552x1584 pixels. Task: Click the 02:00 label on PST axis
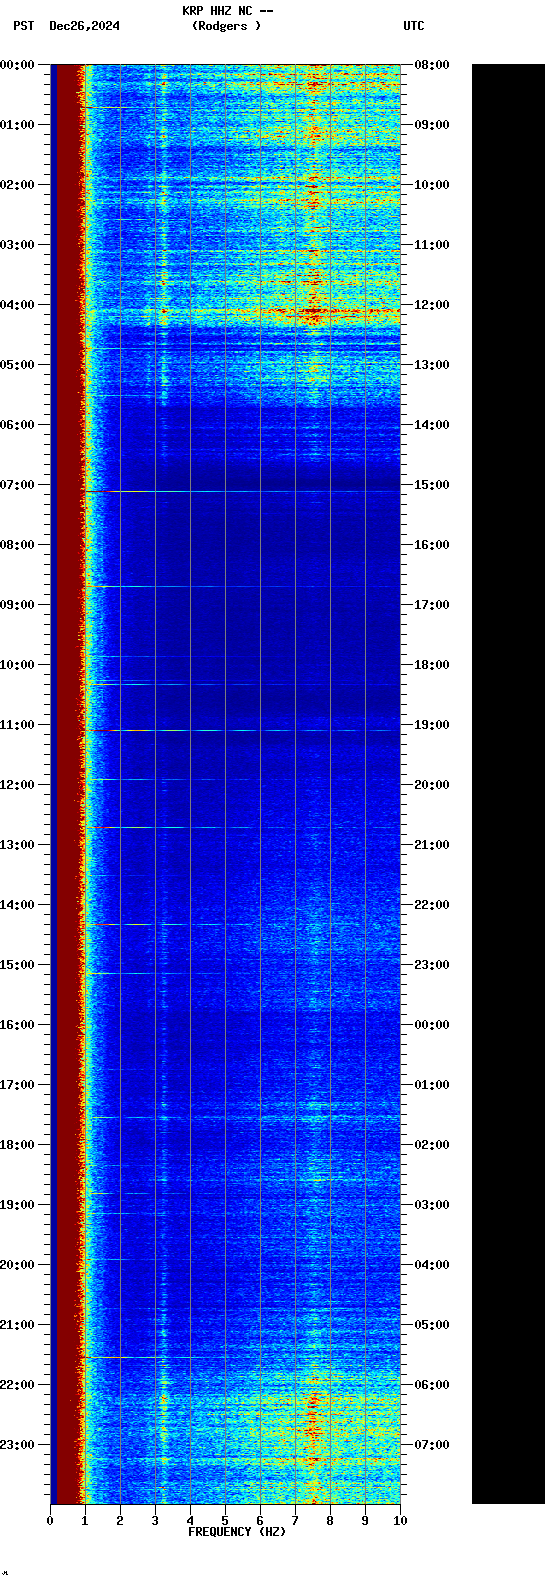pyautogui.click(x=17, y=185)
